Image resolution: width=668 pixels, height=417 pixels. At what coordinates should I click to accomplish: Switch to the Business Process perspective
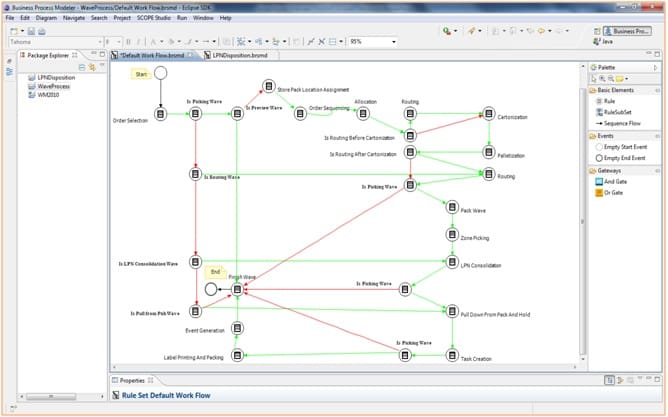(x=627, y=31)
